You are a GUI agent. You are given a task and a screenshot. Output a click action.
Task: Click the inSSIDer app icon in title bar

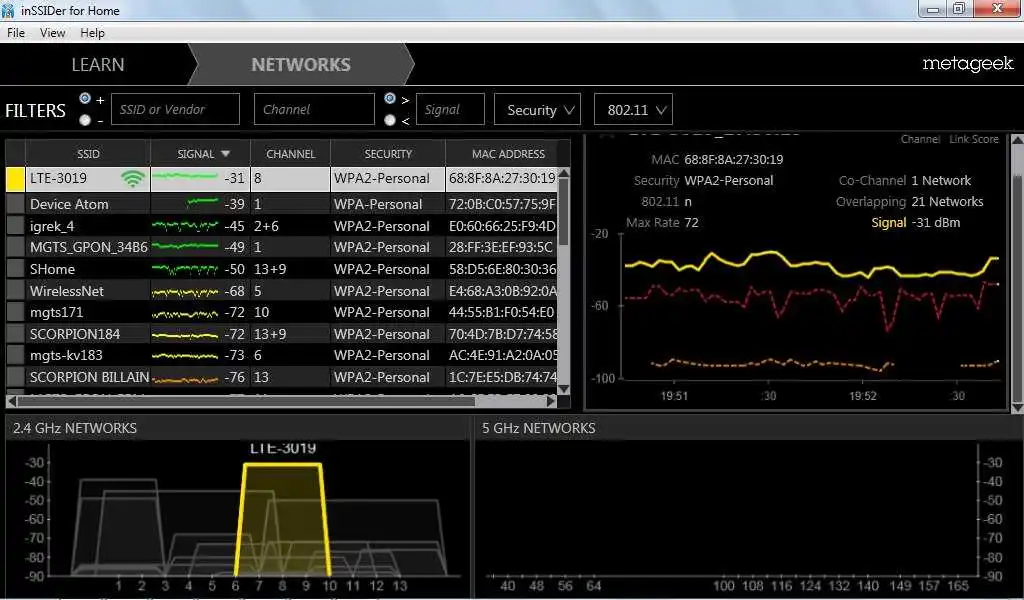pos(8,10)
